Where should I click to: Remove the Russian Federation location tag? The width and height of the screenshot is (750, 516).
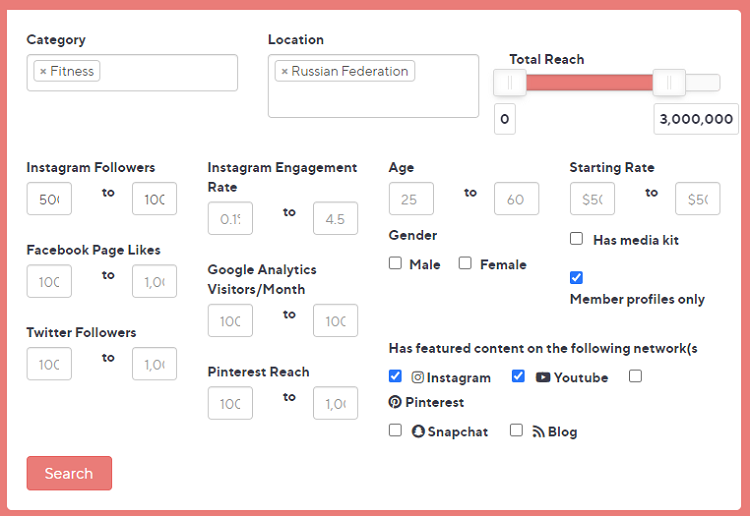(x=284, y=72)
